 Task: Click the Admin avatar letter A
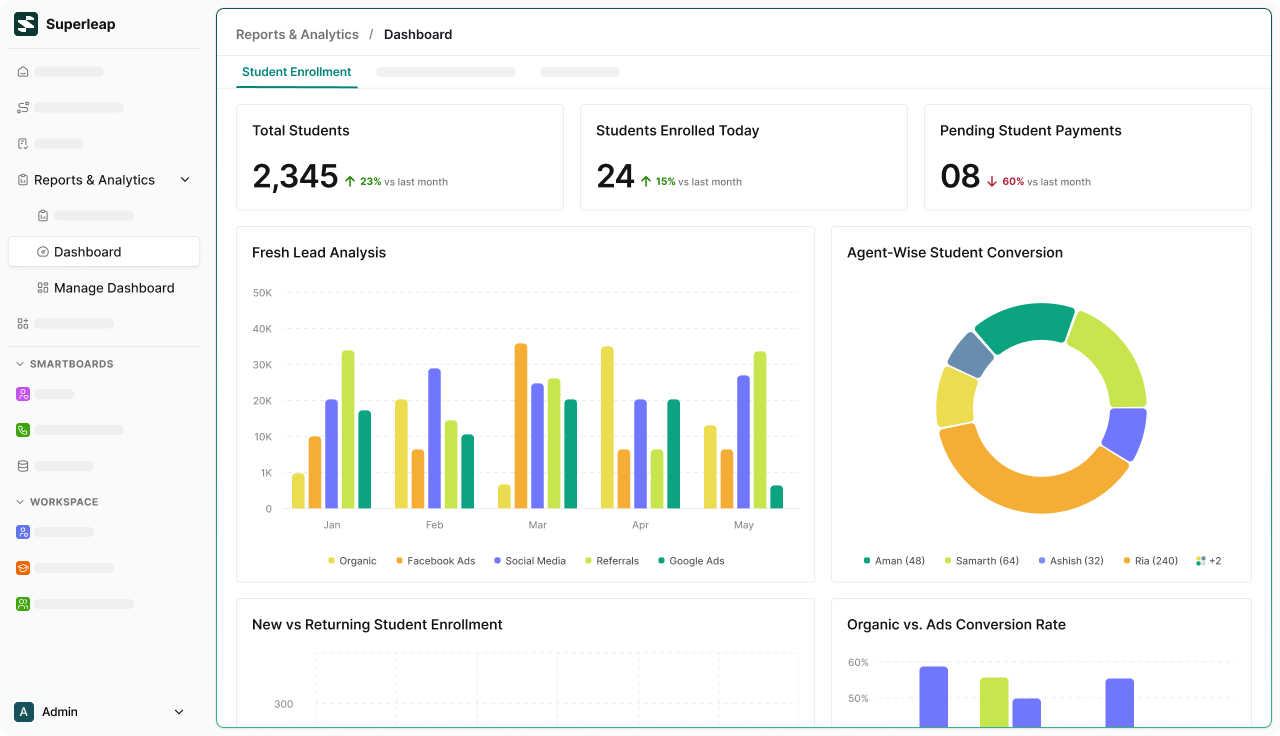[x=24, y=712]
